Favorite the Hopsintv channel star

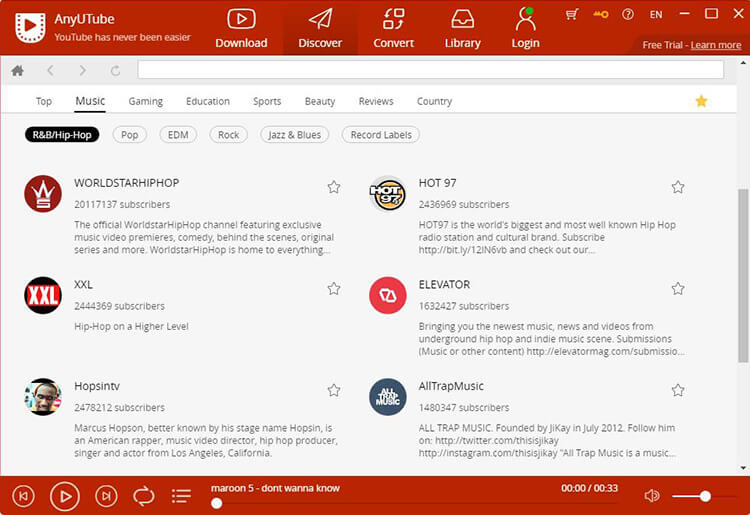coord(334,390)
